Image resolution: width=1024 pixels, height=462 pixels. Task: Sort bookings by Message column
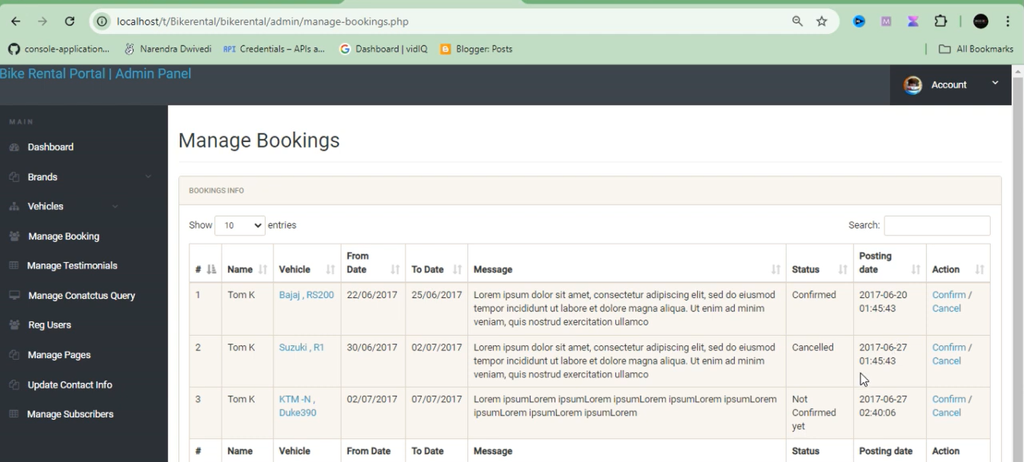tap(627, 263)
